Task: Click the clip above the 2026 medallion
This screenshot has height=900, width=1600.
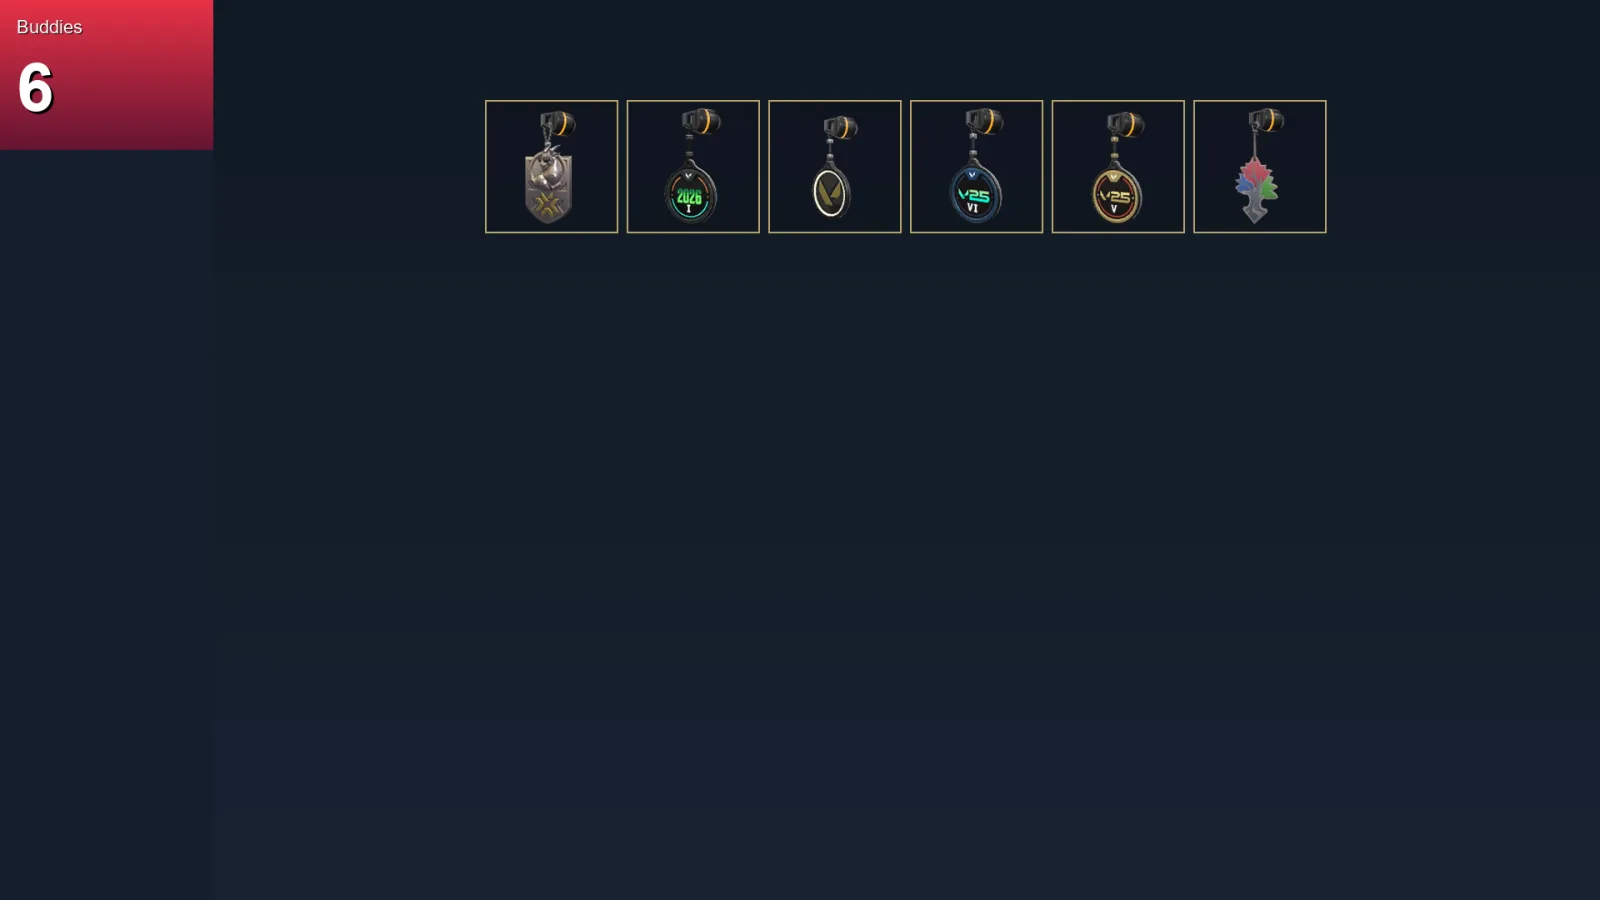Action: pos(701,122)
